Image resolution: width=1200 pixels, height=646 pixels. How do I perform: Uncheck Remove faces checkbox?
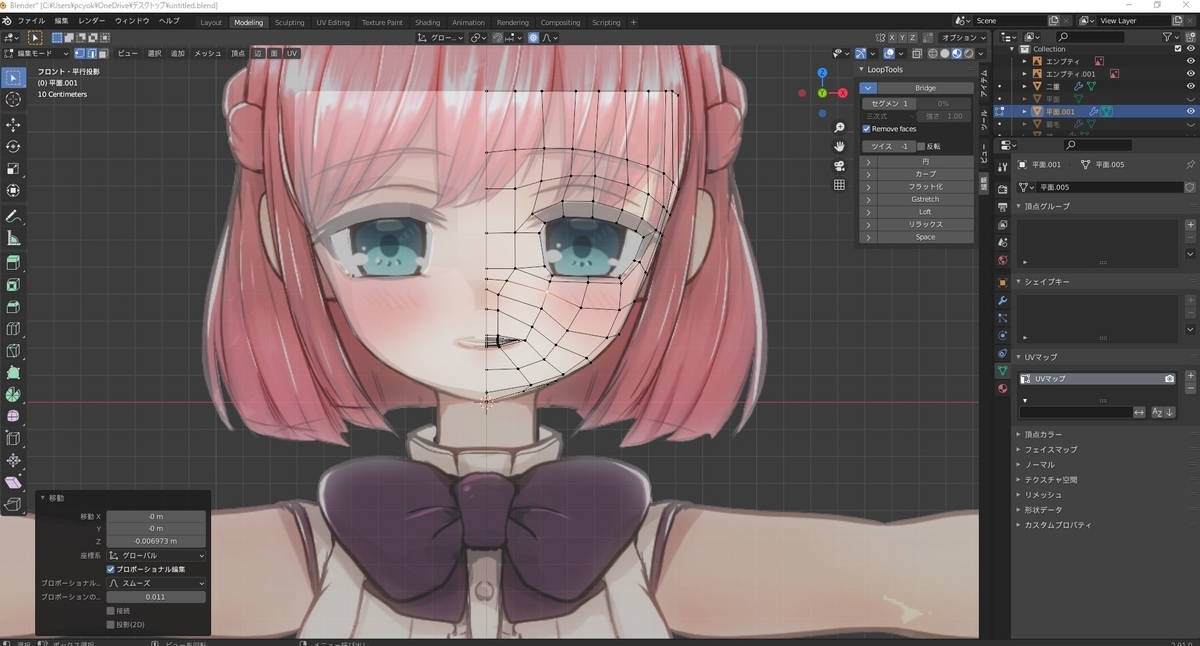(866, 129)
